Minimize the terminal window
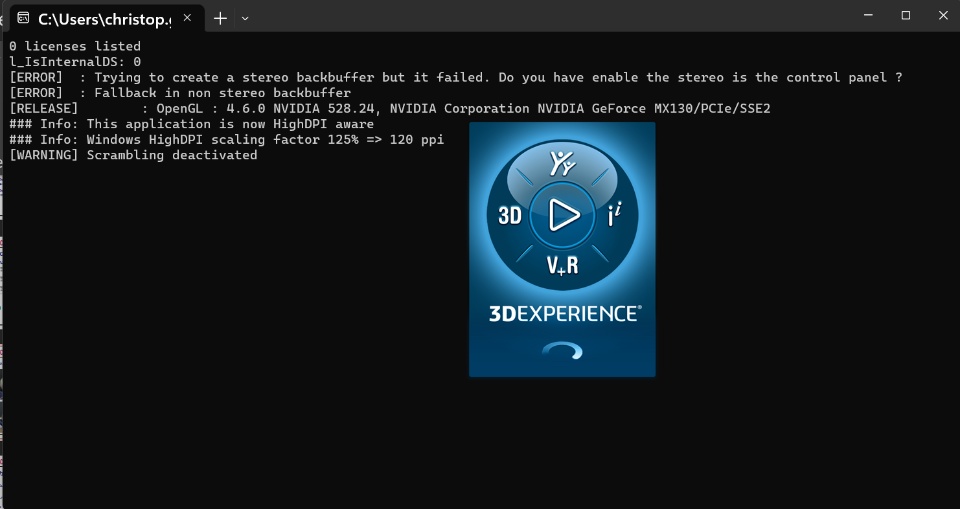960x509 pixels. click(868, 15)
